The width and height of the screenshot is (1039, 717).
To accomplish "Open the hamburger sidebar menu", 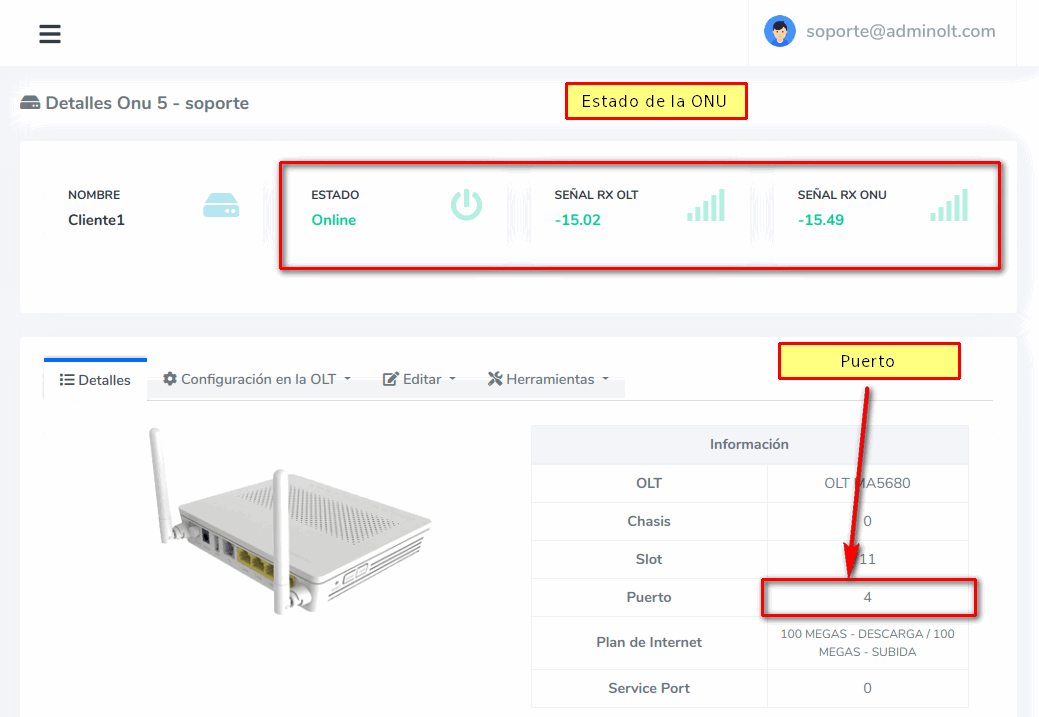I will click(x=50, y=34).
